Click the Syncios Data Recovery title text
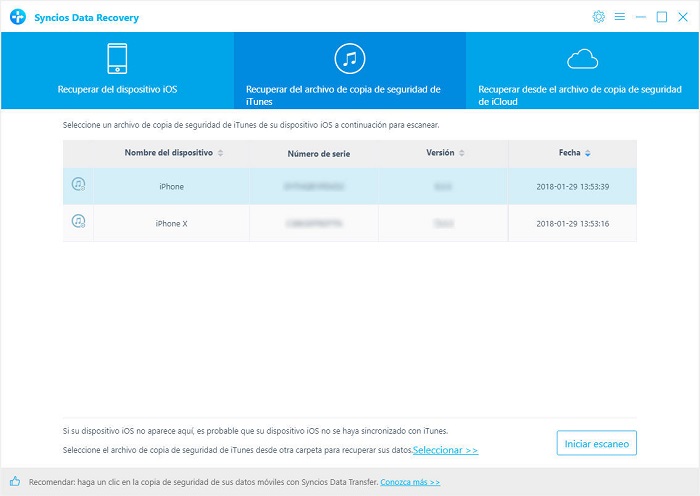The height and width of the screenshot is (496, 700). click(87, 18)
